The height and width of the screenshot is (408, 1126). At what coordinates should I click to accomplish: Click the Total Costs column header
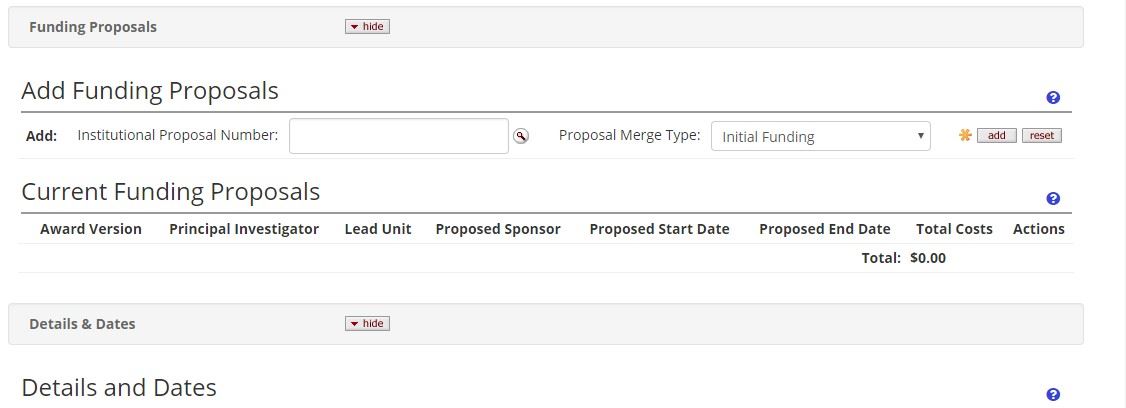(954, 229)
